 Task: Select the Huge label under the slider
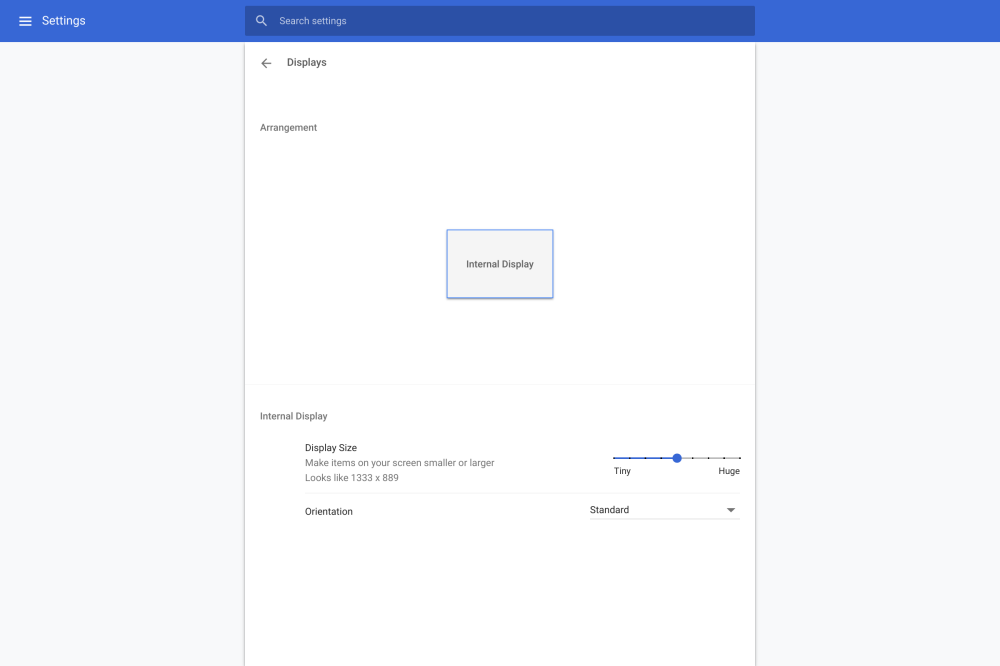[x=729, y=470]
